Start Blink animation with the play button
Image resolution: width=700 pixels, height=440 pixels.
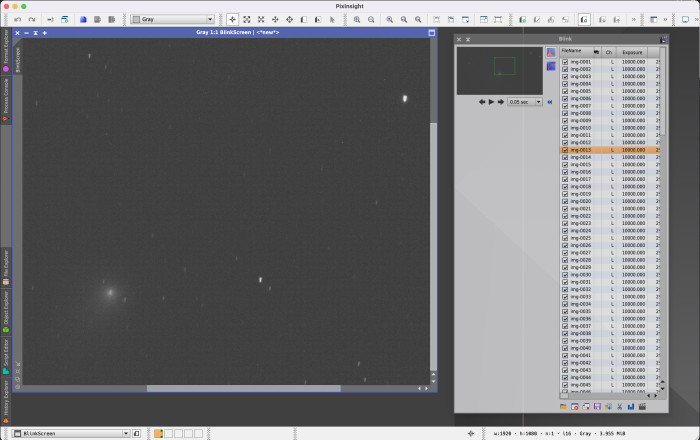pyautogui.click(x=491, y=102)
